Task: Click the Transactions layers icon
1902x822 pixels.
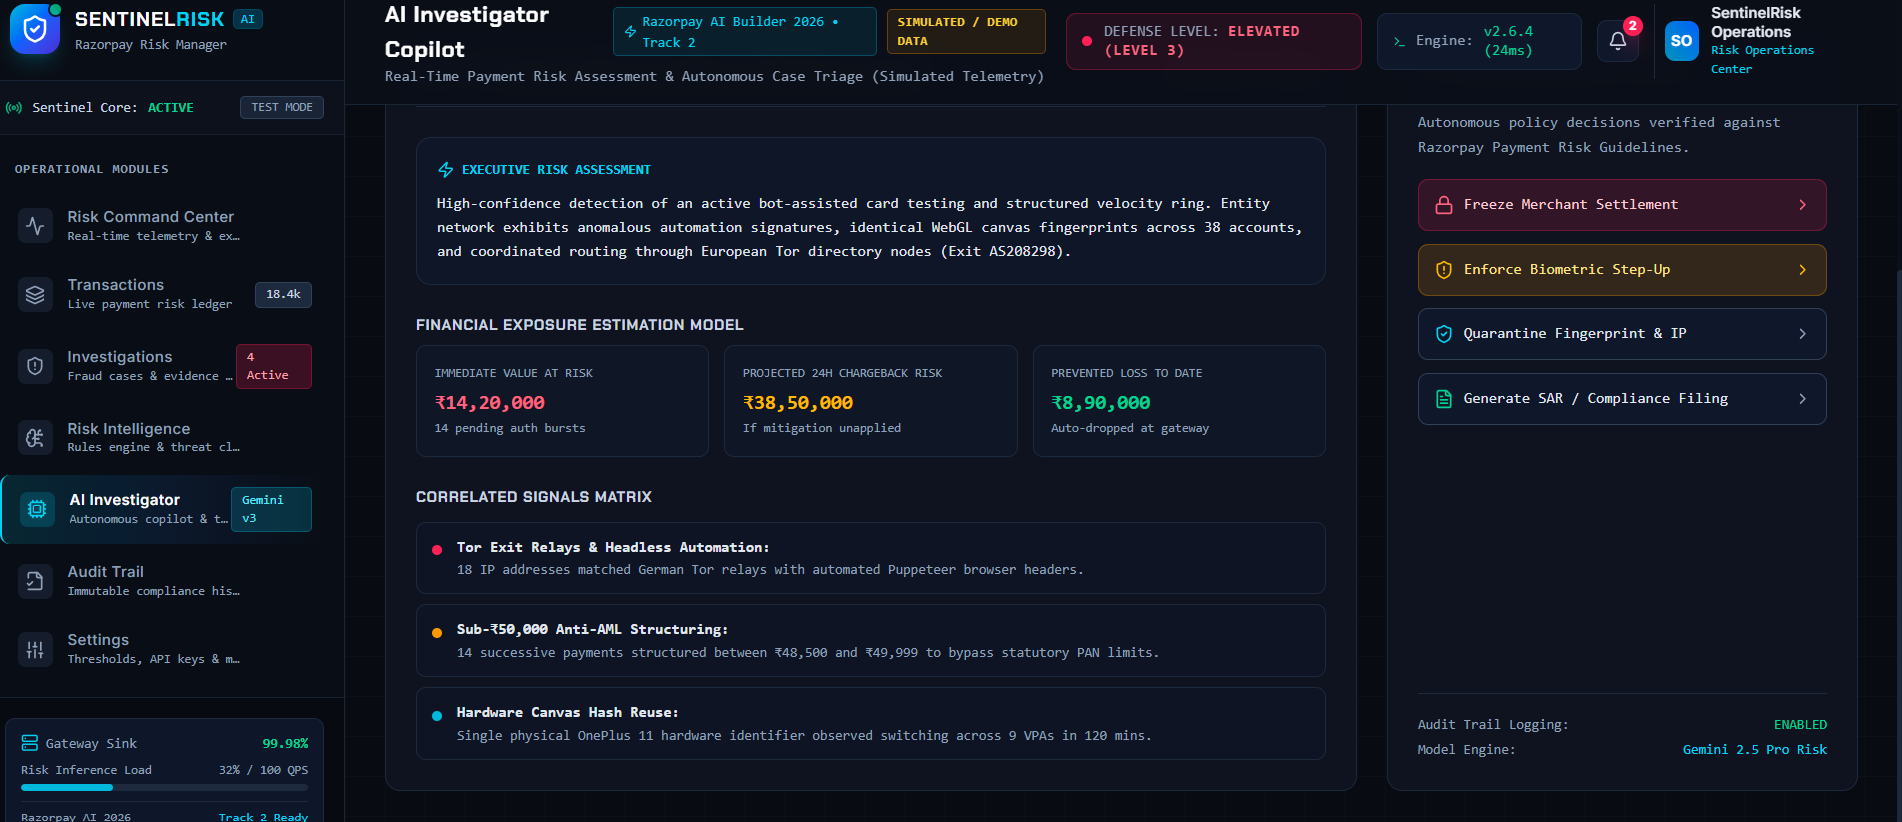Action: click(x=35, y=294)
